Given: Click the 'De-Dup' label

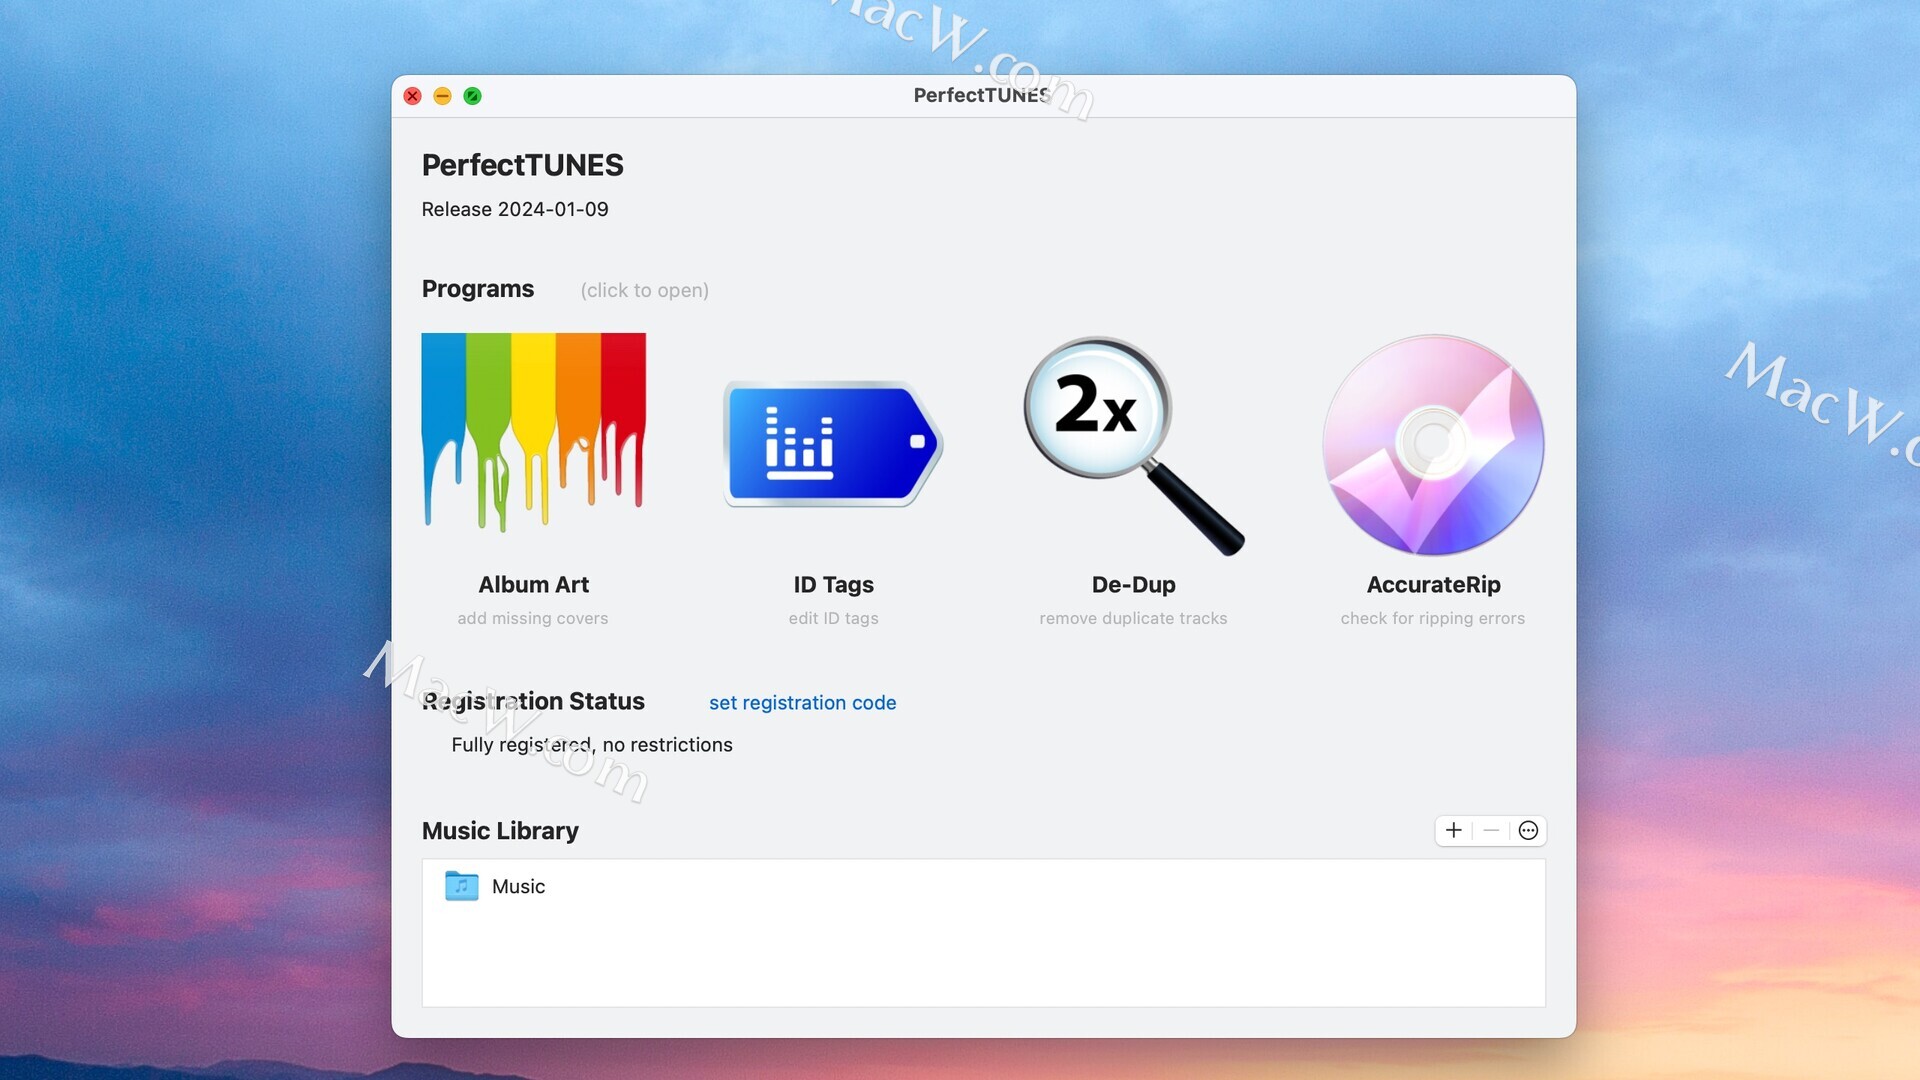Looking at the screenshot, I should [1133, 584].
